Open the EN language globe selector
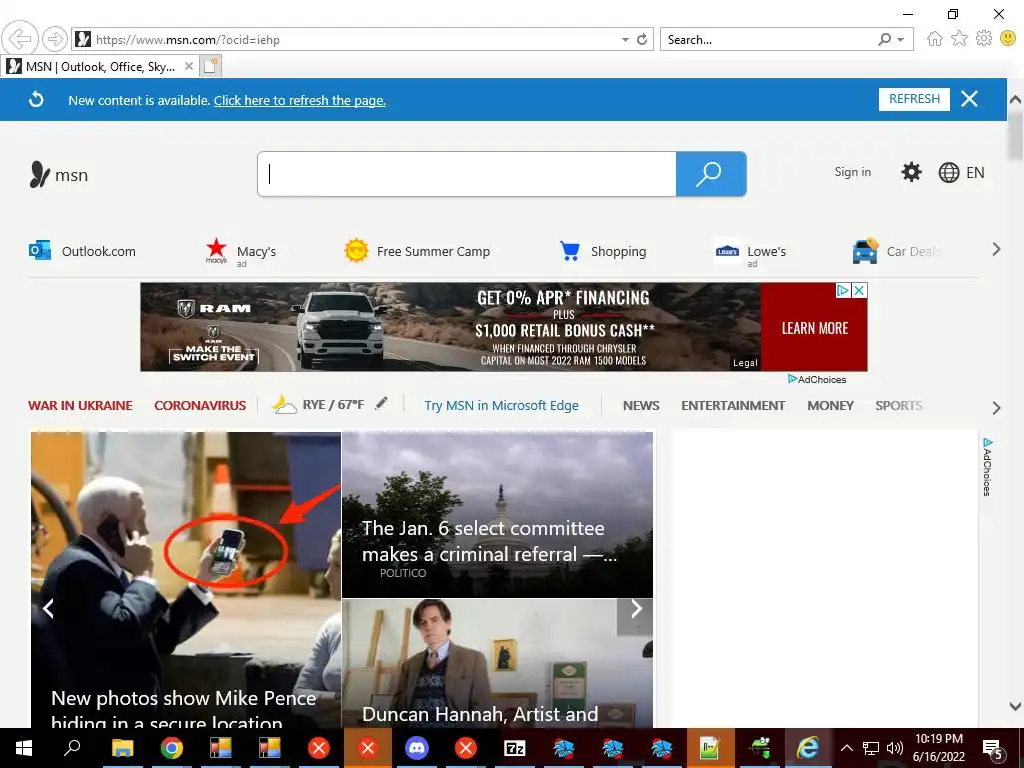1024x768 pixels. pyautogui.click(x=961, y=172)
